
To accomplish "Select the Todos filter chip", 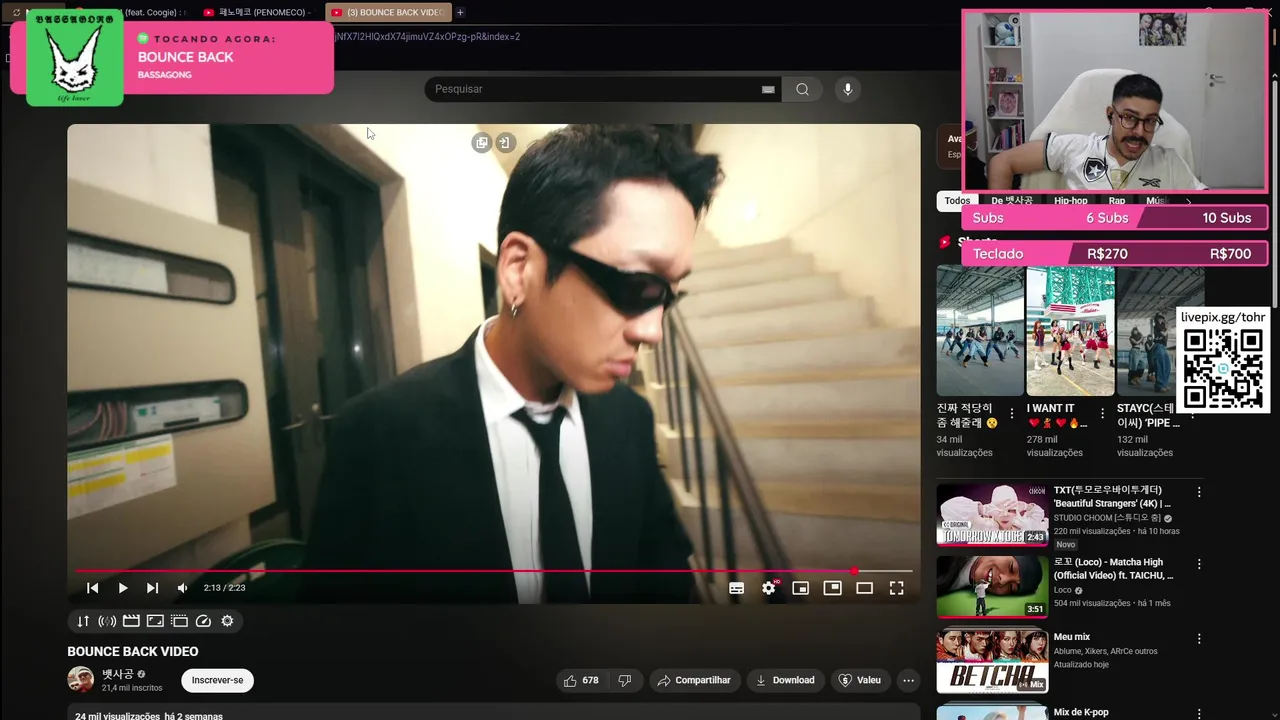I will 957,201.
